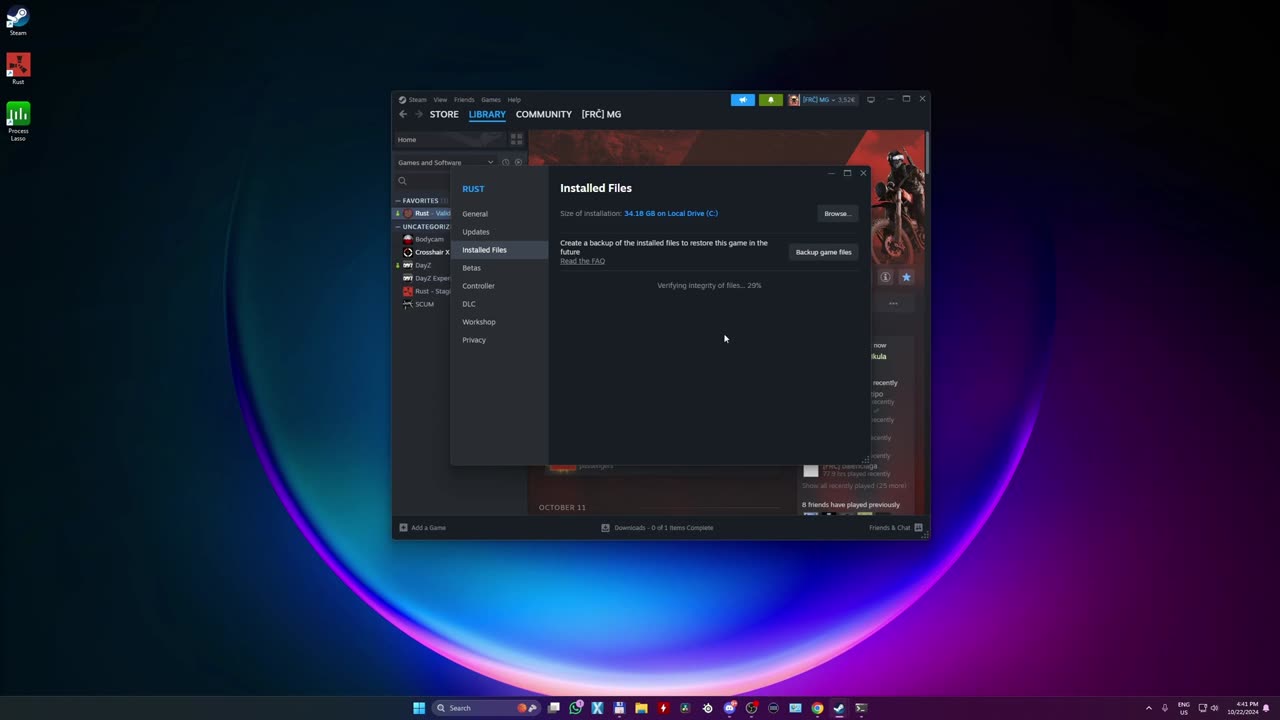This screenshot has width=1280, height=720.
Task: Open the three-dots more options button
Action: click(893, 303)
